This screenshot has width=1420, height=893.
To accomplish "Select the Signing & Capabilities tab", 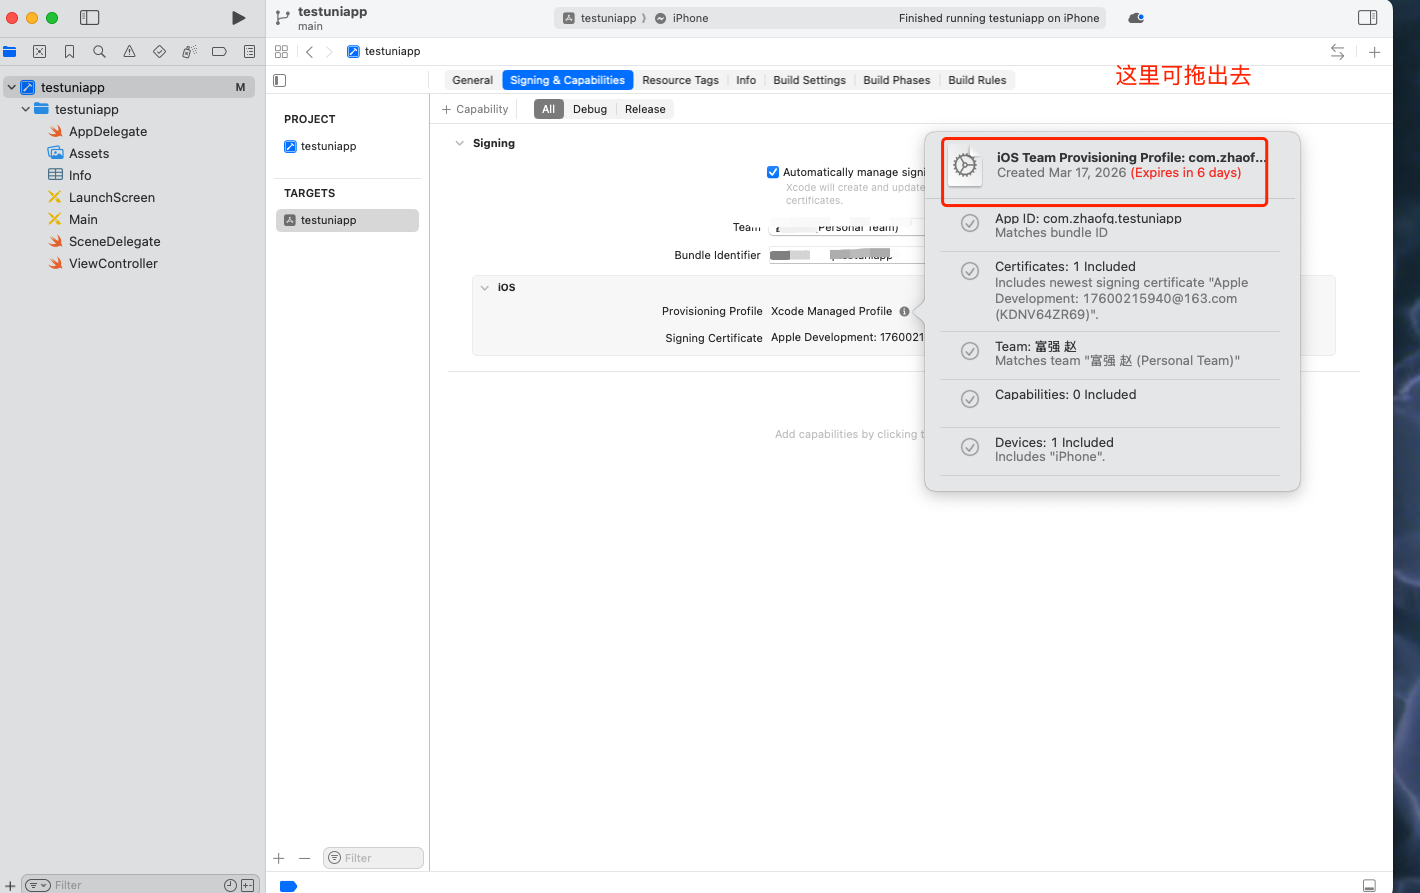I will point(567,80).
